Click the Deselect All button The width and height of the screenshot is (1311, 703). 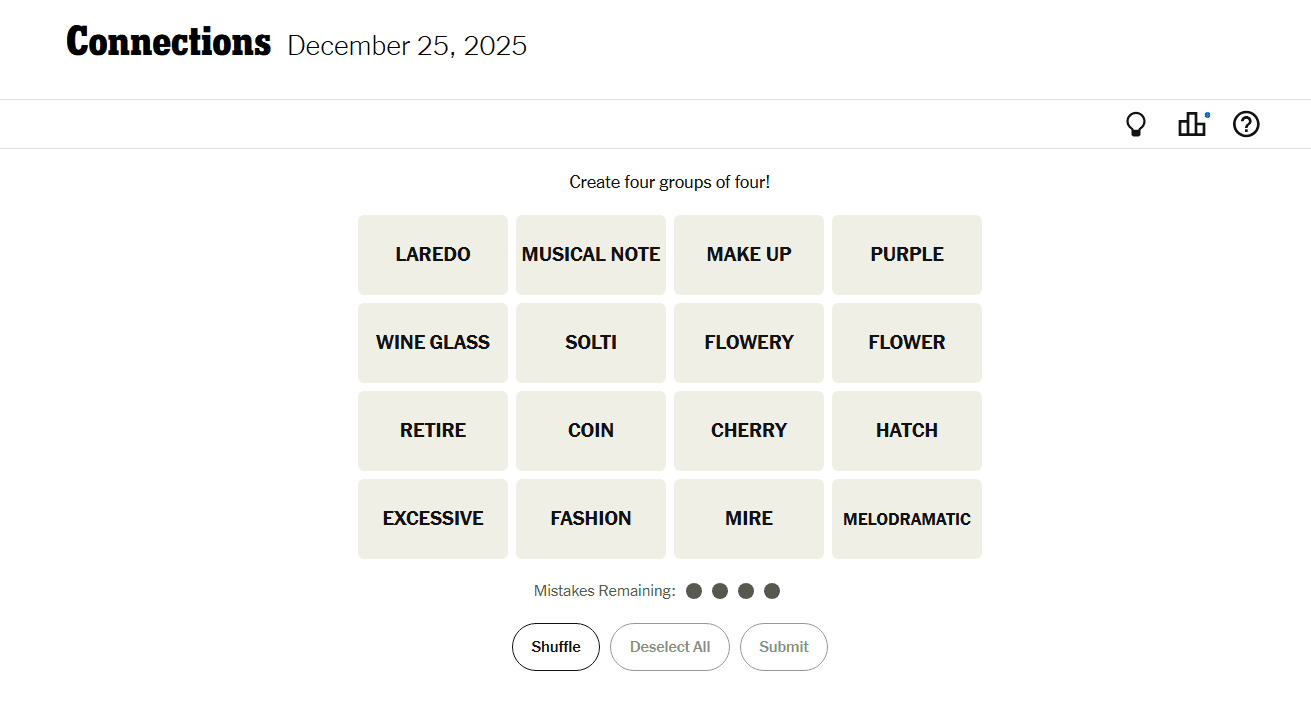point(670,647)
